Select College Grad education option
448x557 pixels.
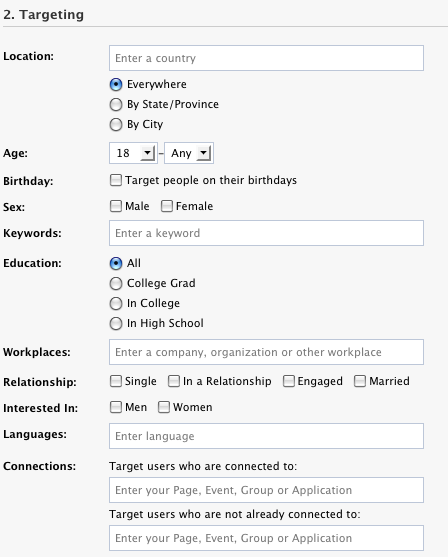116,283
